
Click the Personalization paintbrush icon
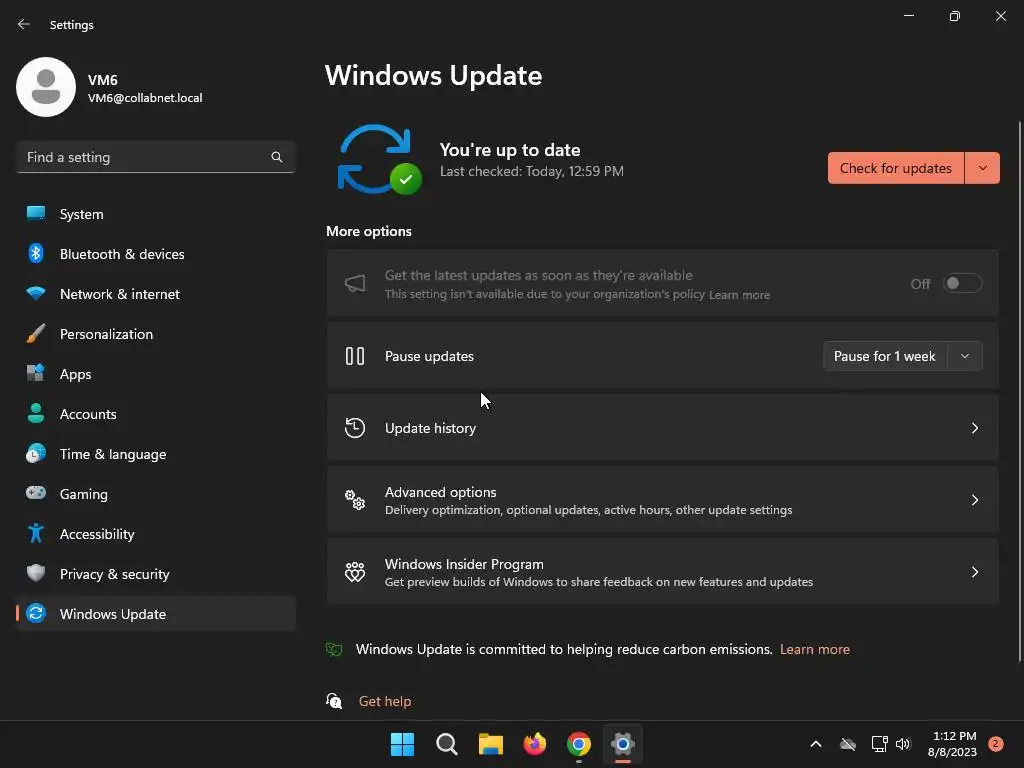pos(36,333)
